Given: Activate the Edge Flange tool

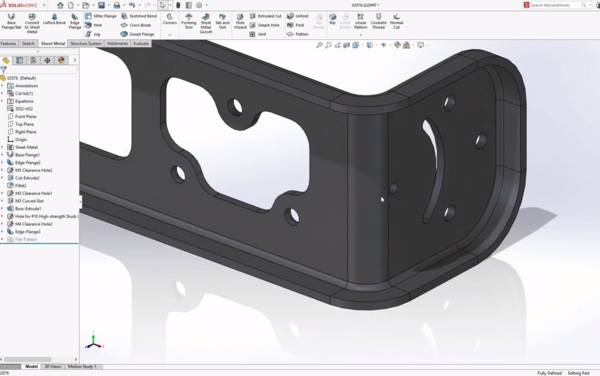Looking at the screenshot, I should click(75, 21).
